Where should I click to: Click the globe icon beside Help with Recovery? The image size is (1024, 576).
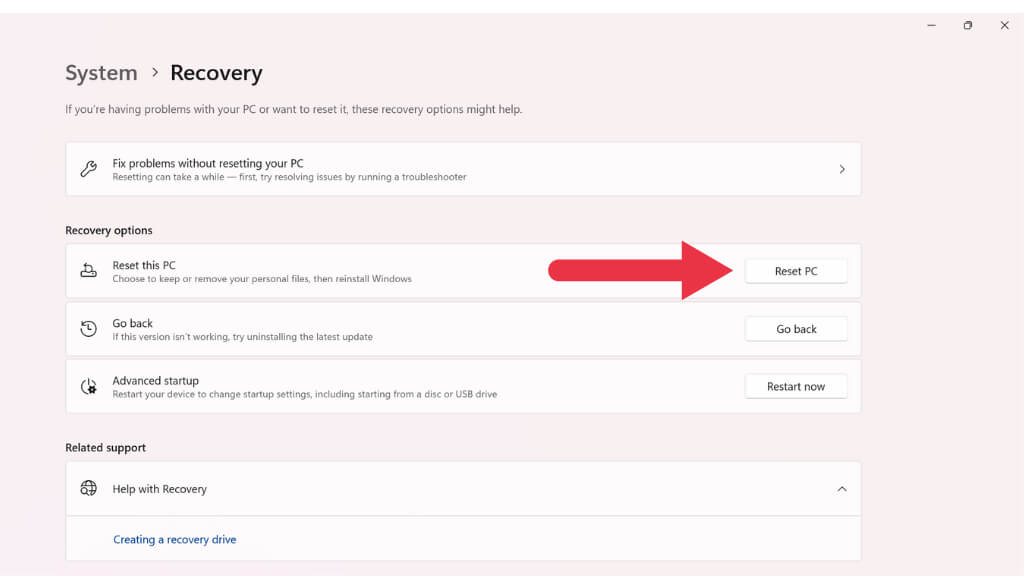click(x=89, y=489)
